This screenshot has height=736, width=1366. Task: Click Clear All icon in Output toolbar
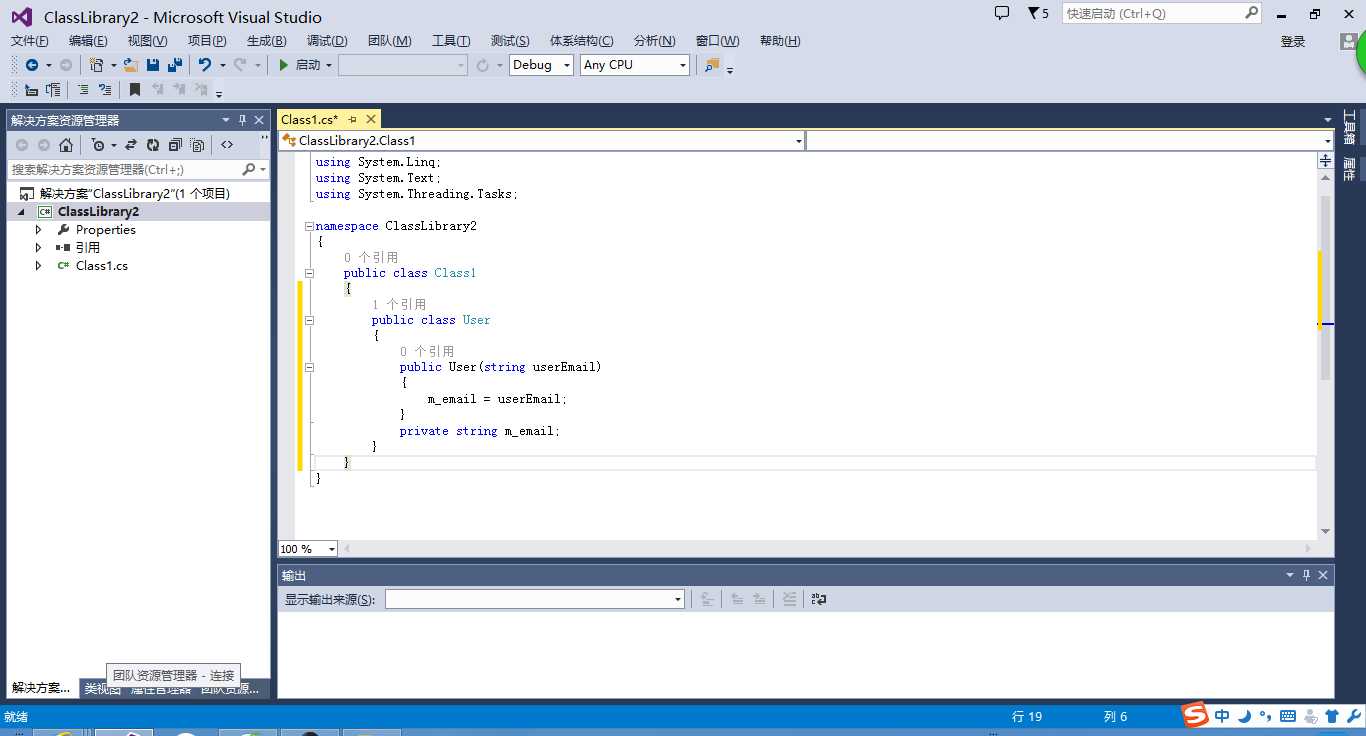(x=790, y=599)
